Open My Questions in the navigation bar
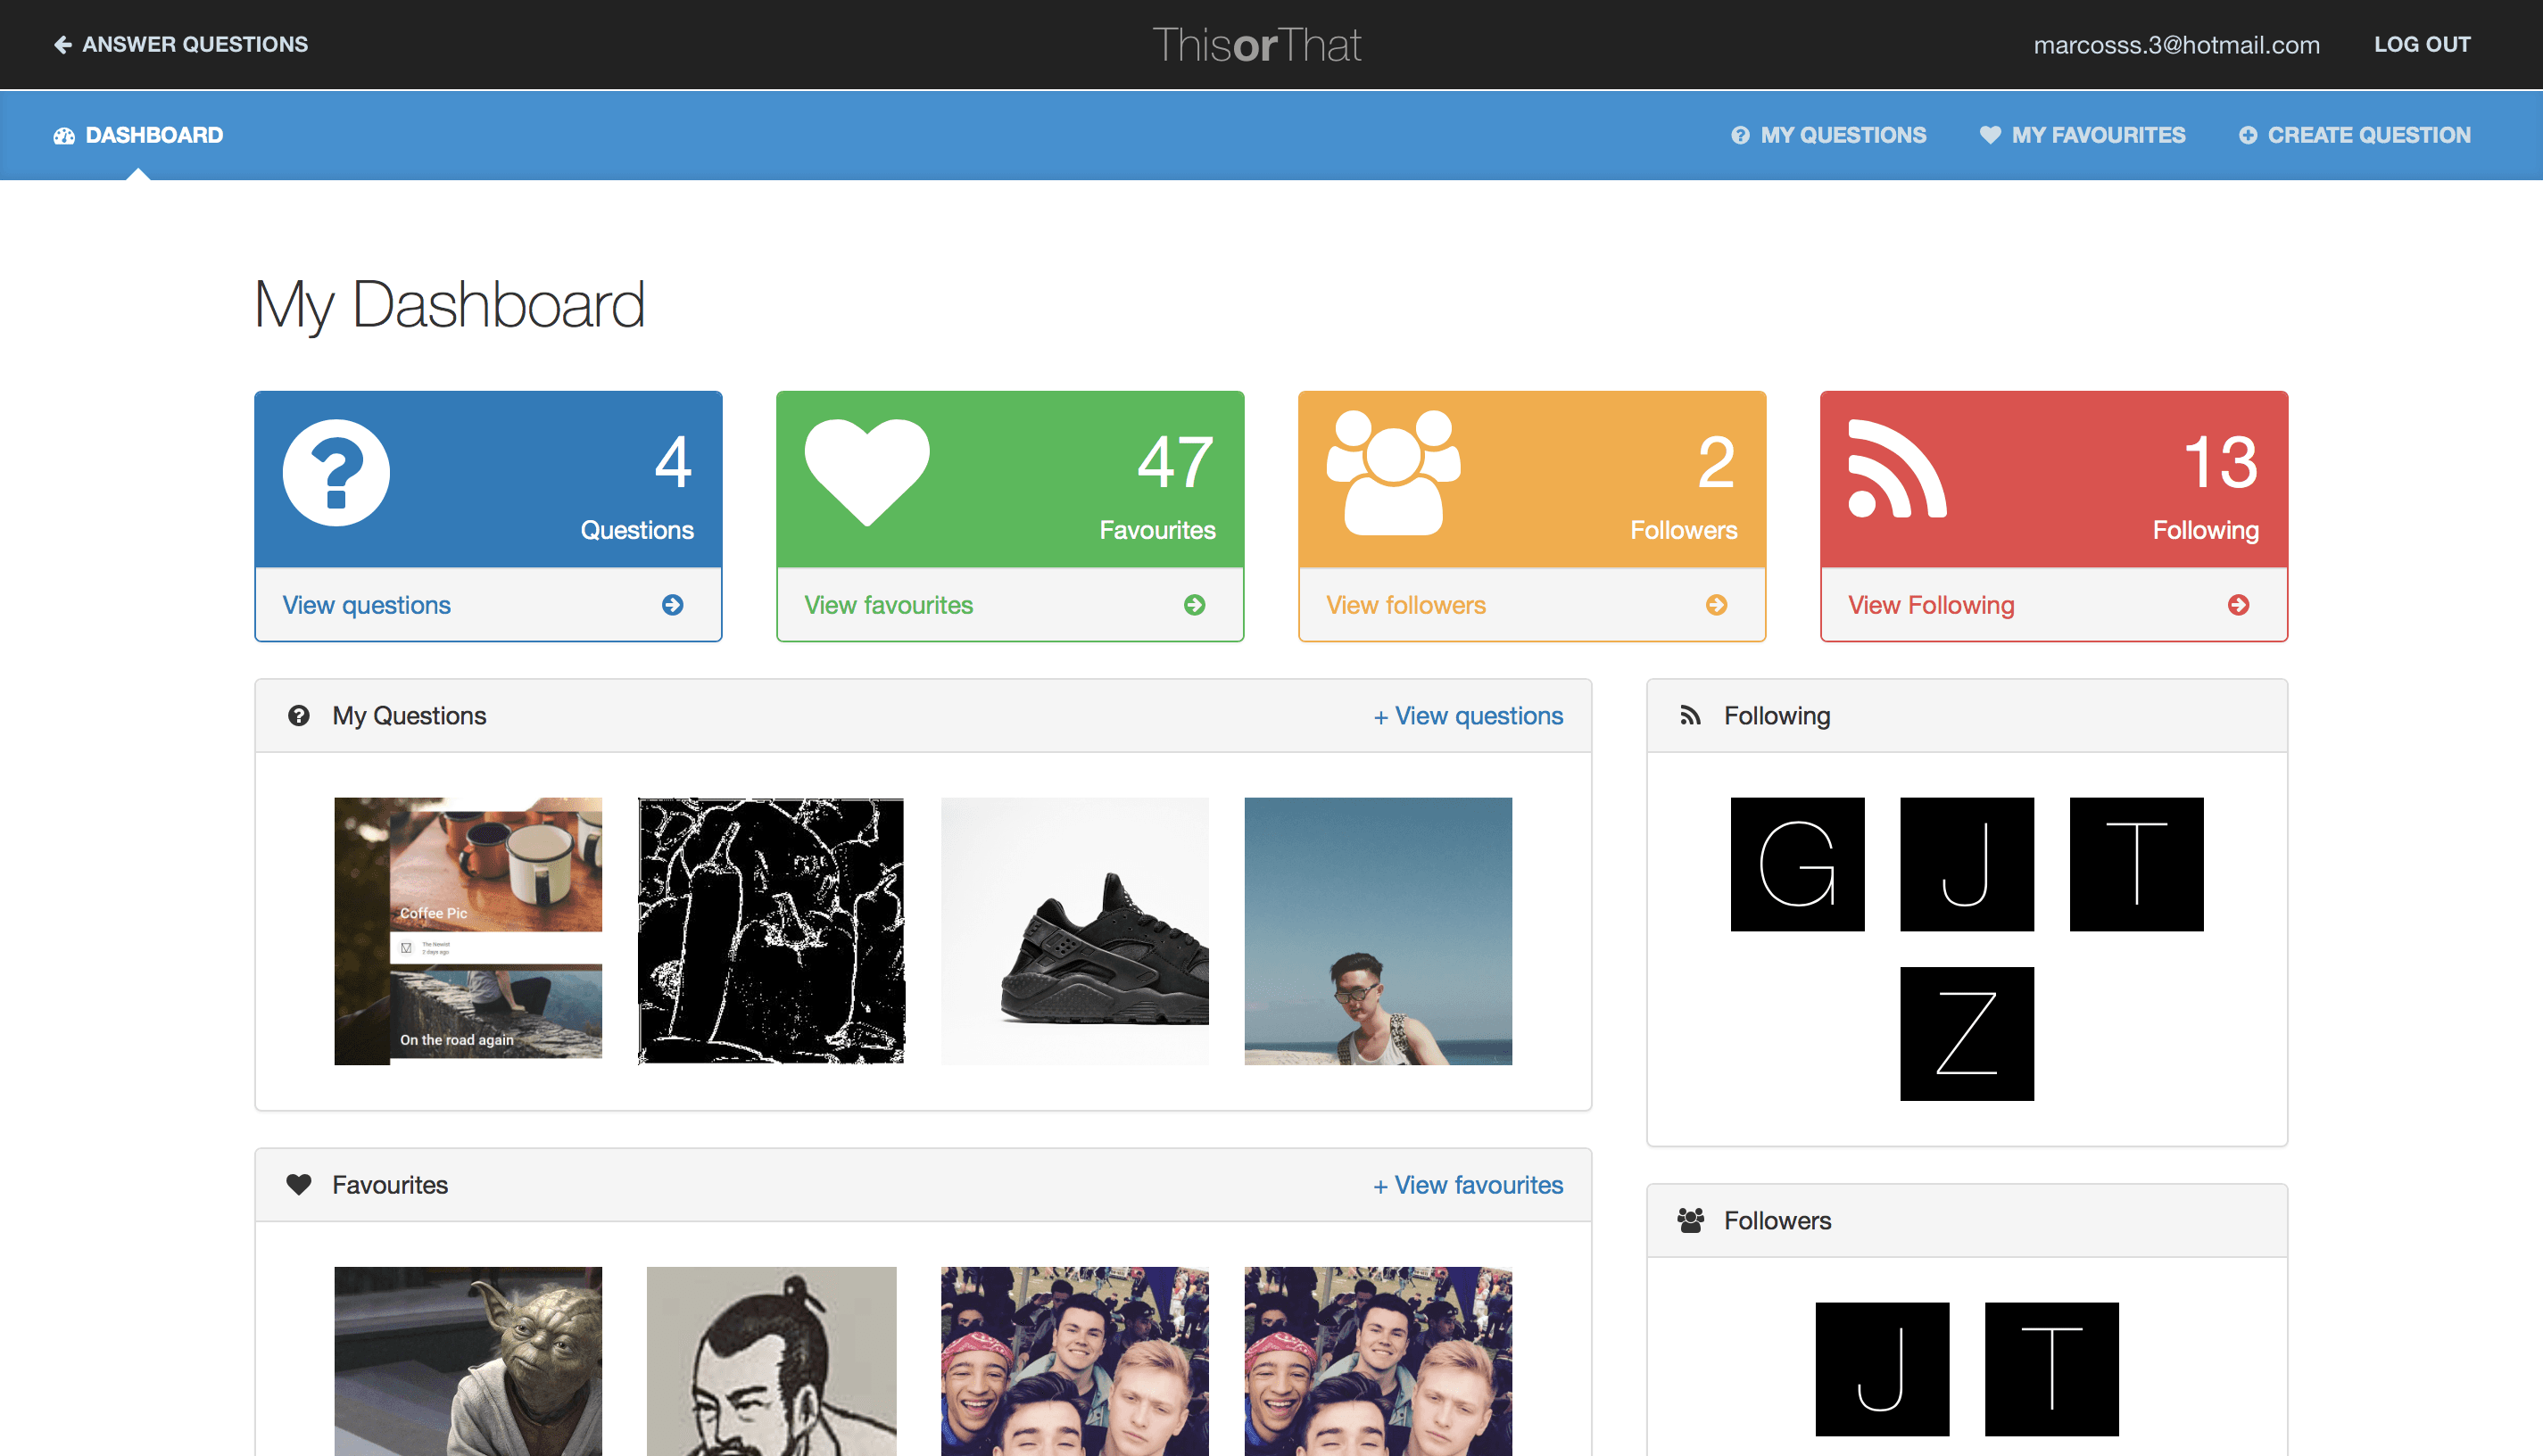The height and width of the screenshot is (1456, 2543). click(x=1829, y=135)
